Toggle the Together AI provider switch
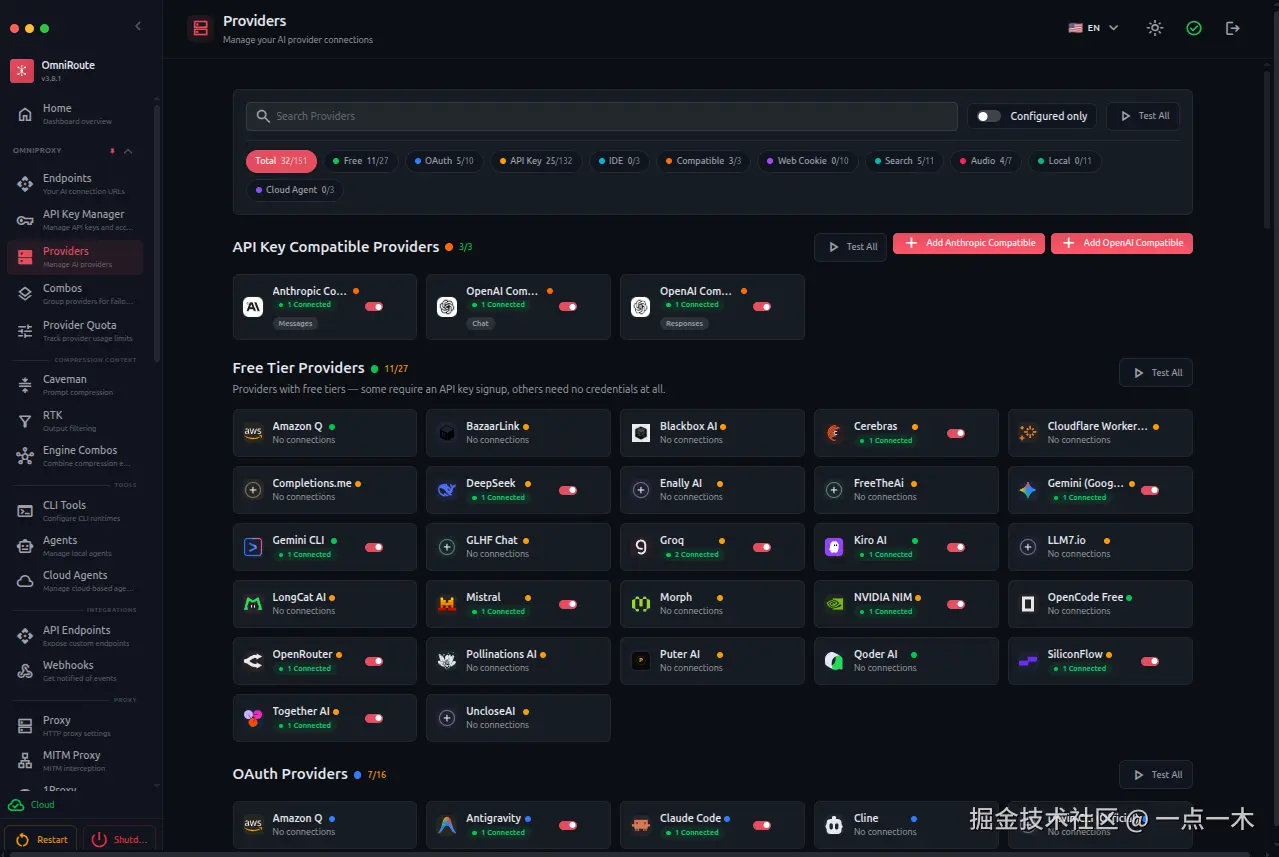This screenshot has width=1279, height=857. tap(374, 719)
